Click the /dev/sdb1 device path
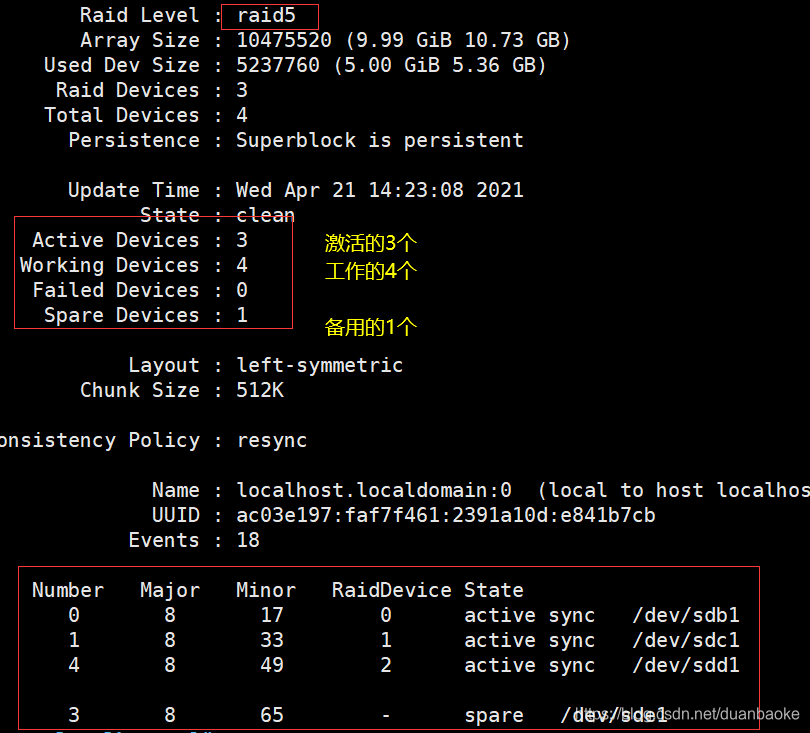Image resolution: width=810 pixels, height=733 pixels. 686,615
